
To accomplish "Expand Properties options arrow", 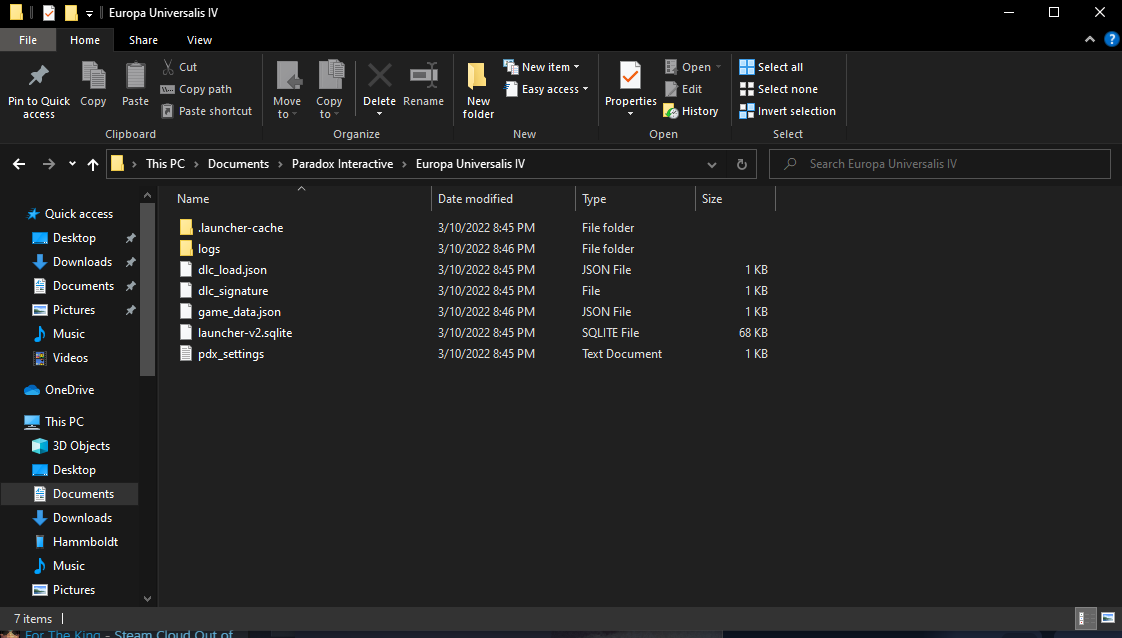I will [x=630, y=114].
